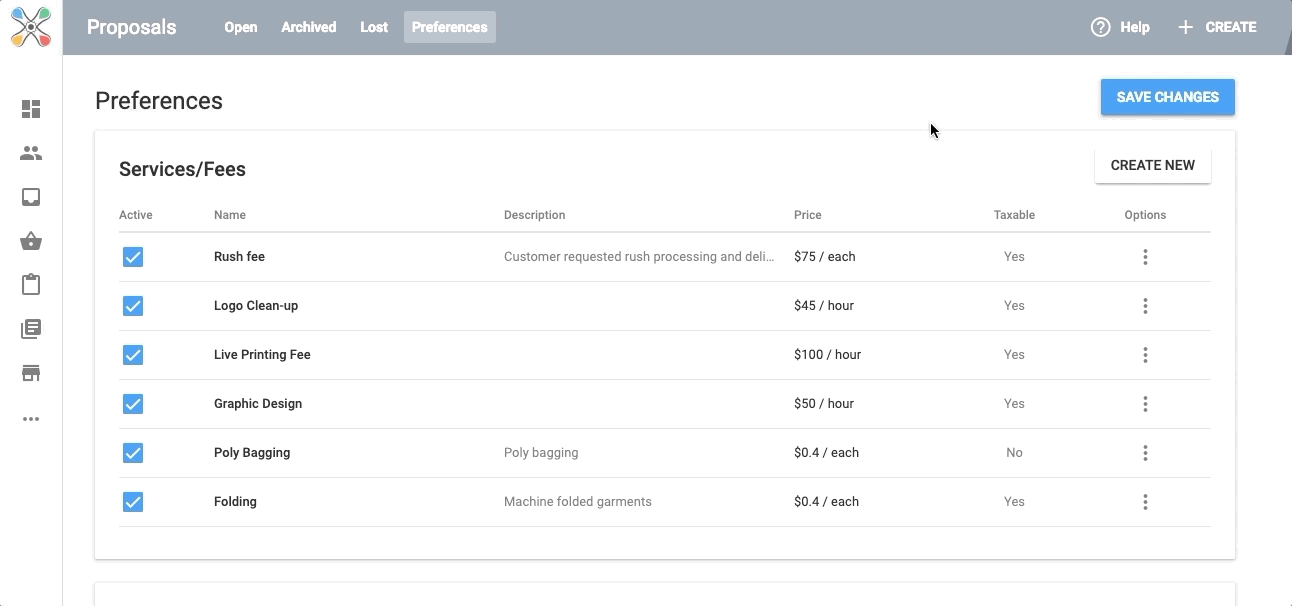Click the Help question mark icon

click(x=1100, y=27)
